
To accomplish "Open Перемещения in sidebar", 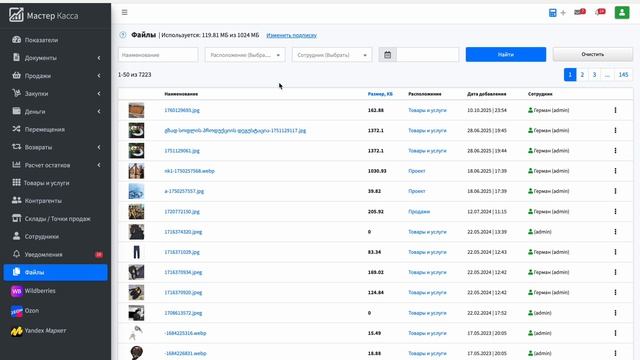I will coord(56,129).
